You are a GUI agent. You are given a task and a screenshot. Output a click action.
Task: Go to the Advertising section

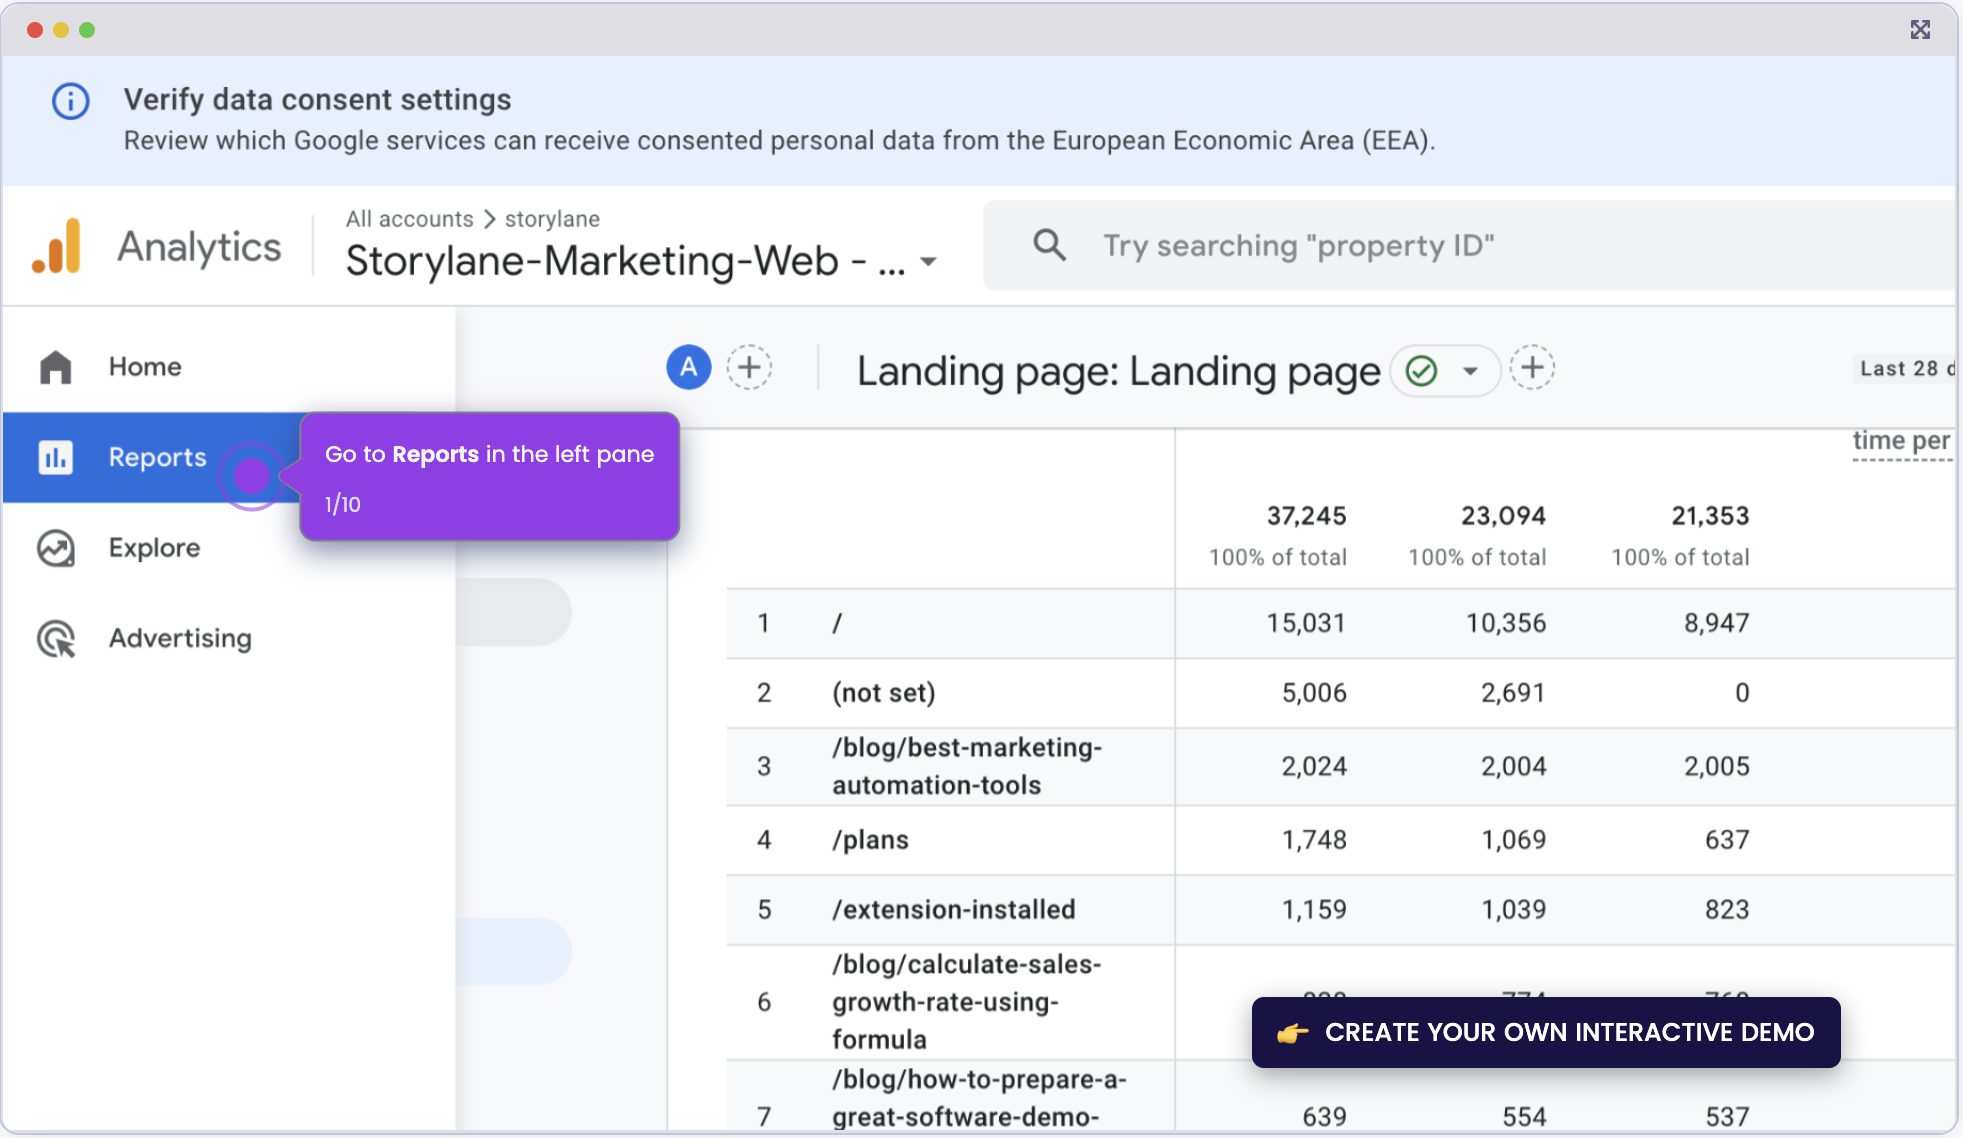click(180, 638)
